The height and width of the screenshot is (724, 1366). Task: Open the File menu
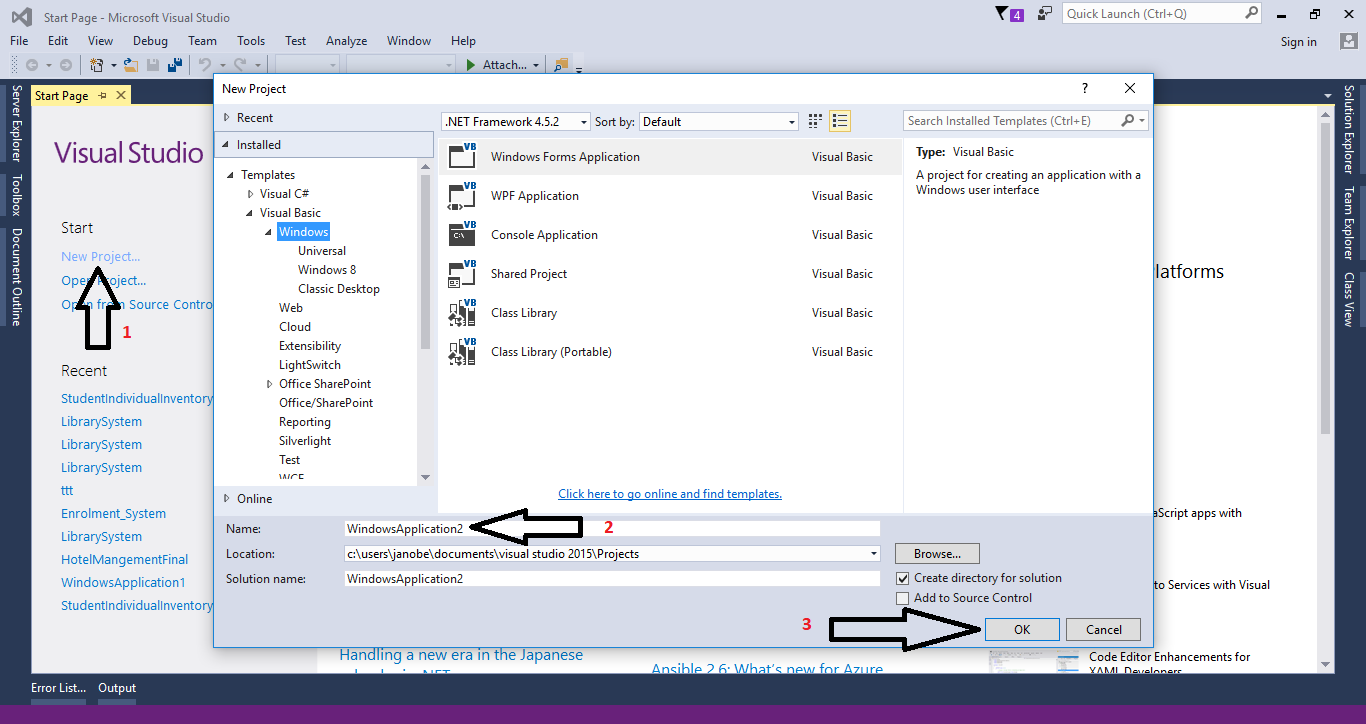click(x=19, y=41)
